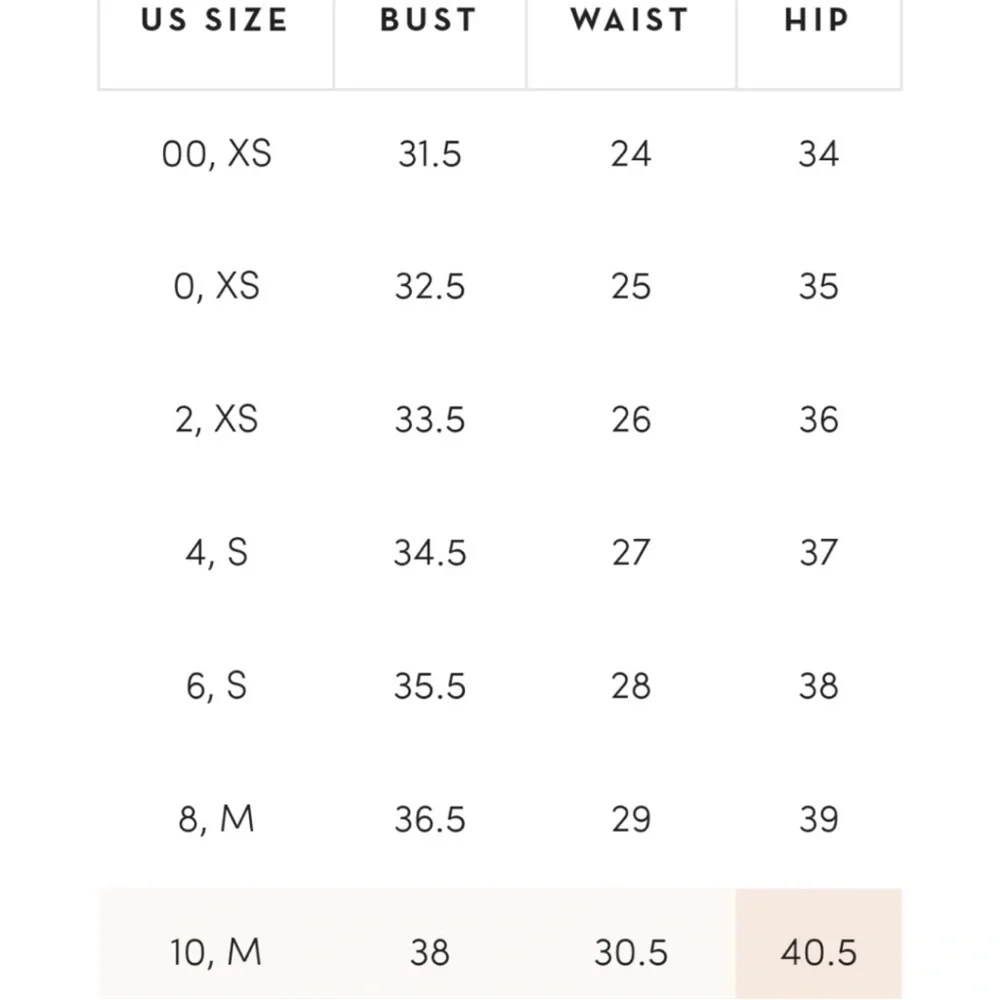Viewport: 1000px width, 1000px height.
Task: Click bust value 38 in highlighted row
Action: click(x=429, y=952)
